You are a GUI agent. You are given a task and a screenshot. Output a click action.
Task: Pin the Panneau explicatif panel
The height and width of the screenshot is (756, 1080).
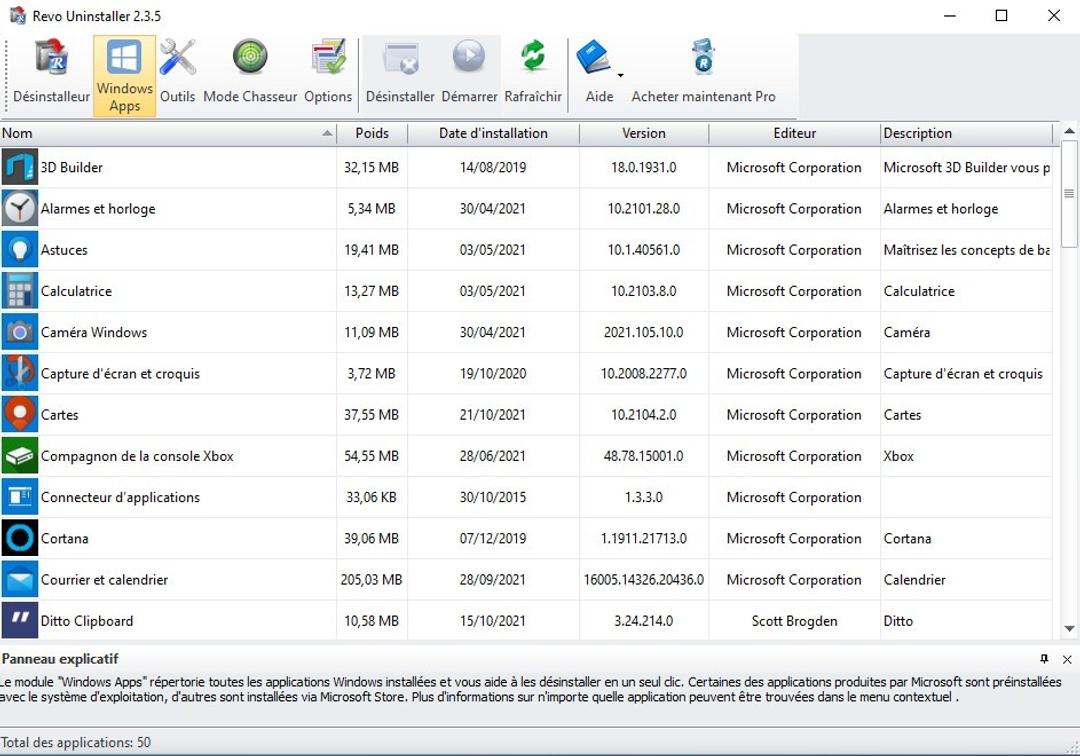pyautogui.click(x=1044, y=659)
